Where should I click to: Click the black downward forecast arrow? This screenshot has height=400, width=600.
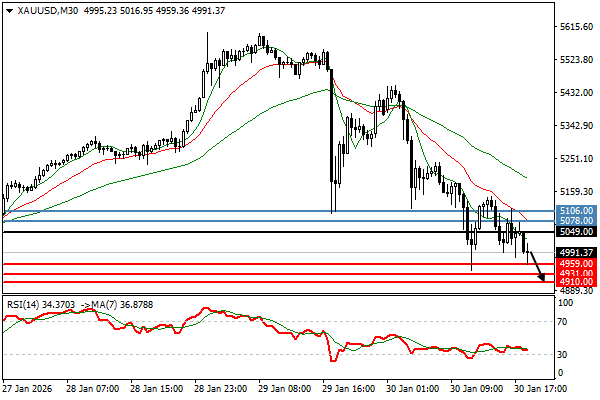tap(537, 266)
